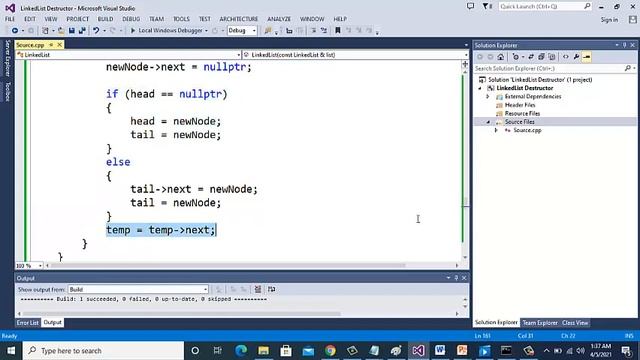The width and height of the screenshot is (640, 360).
Task: Open Microsoft Edge from the taskbar
Action: [241, 351]
